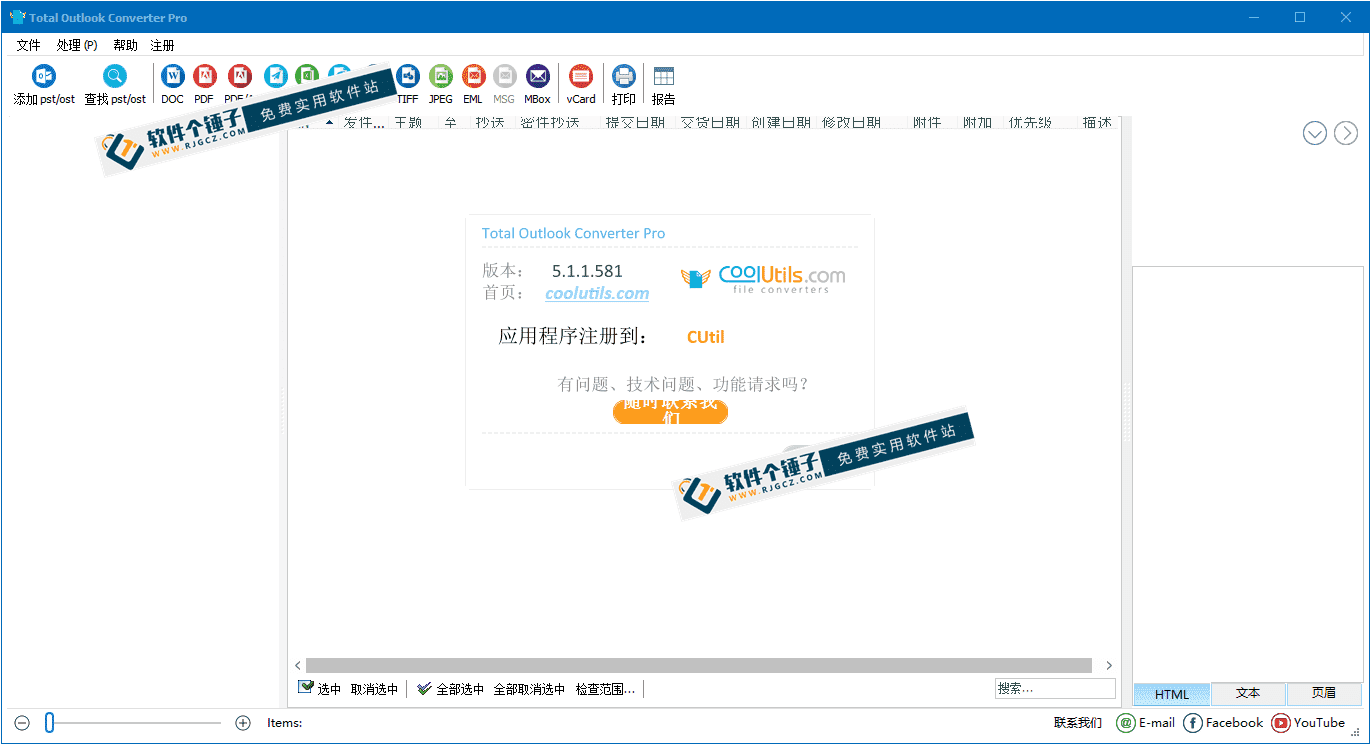Click the 搜索... search field
The image size is (1371, 745).
(x=1055, y=688)
